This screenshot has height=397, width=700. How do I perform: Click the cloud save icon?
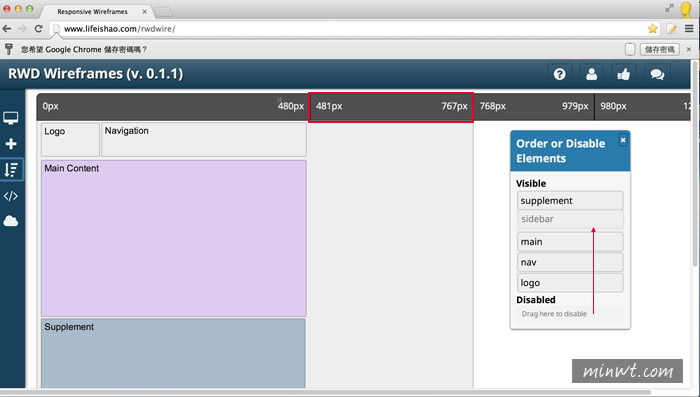[11, 221]
